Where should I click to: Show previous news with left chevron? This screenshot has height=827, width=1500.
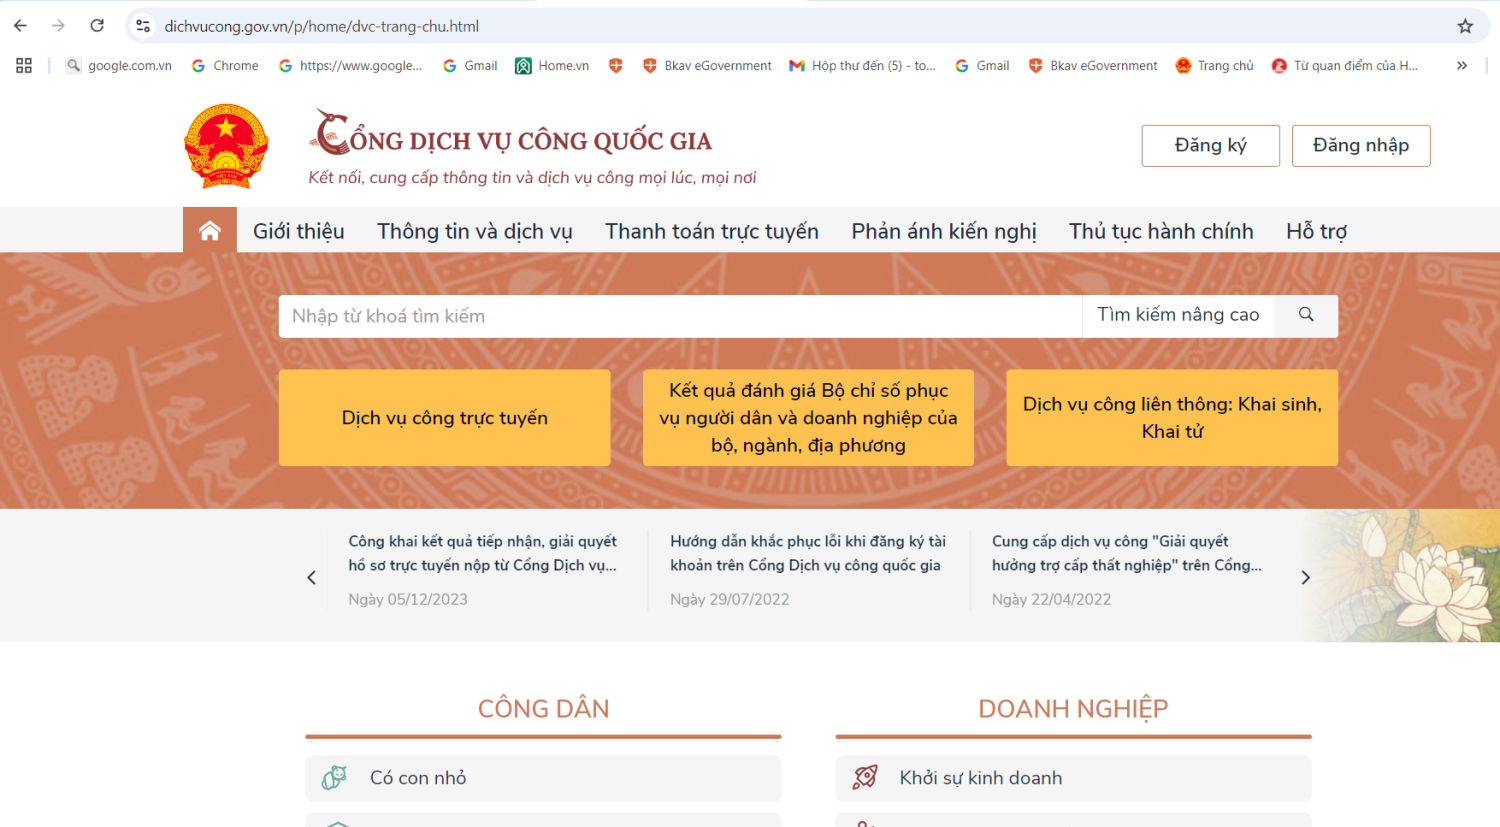[311, 577]
